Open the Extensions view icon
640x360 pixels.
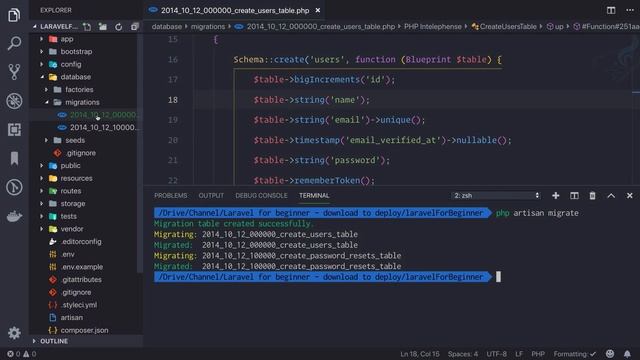pyautogui.click(x=14, y=129)
